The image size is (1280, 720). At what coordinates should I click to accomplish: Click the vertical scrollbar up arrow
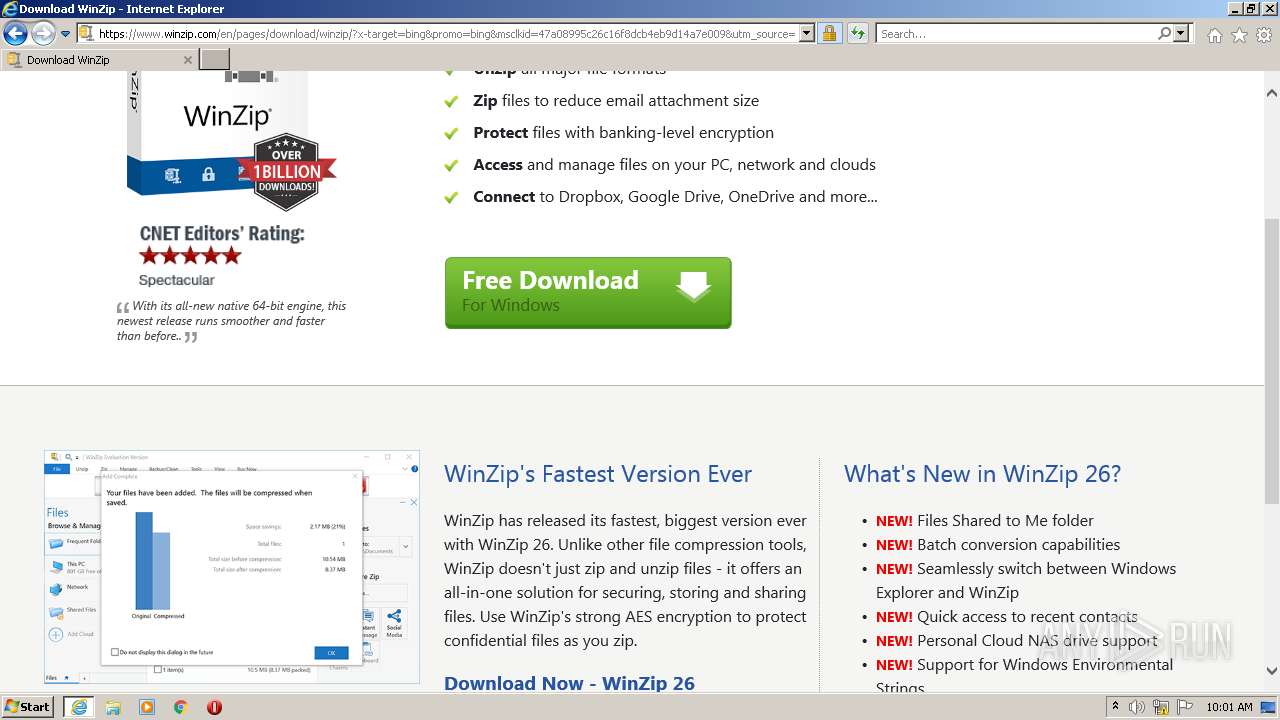point(1272,93)
